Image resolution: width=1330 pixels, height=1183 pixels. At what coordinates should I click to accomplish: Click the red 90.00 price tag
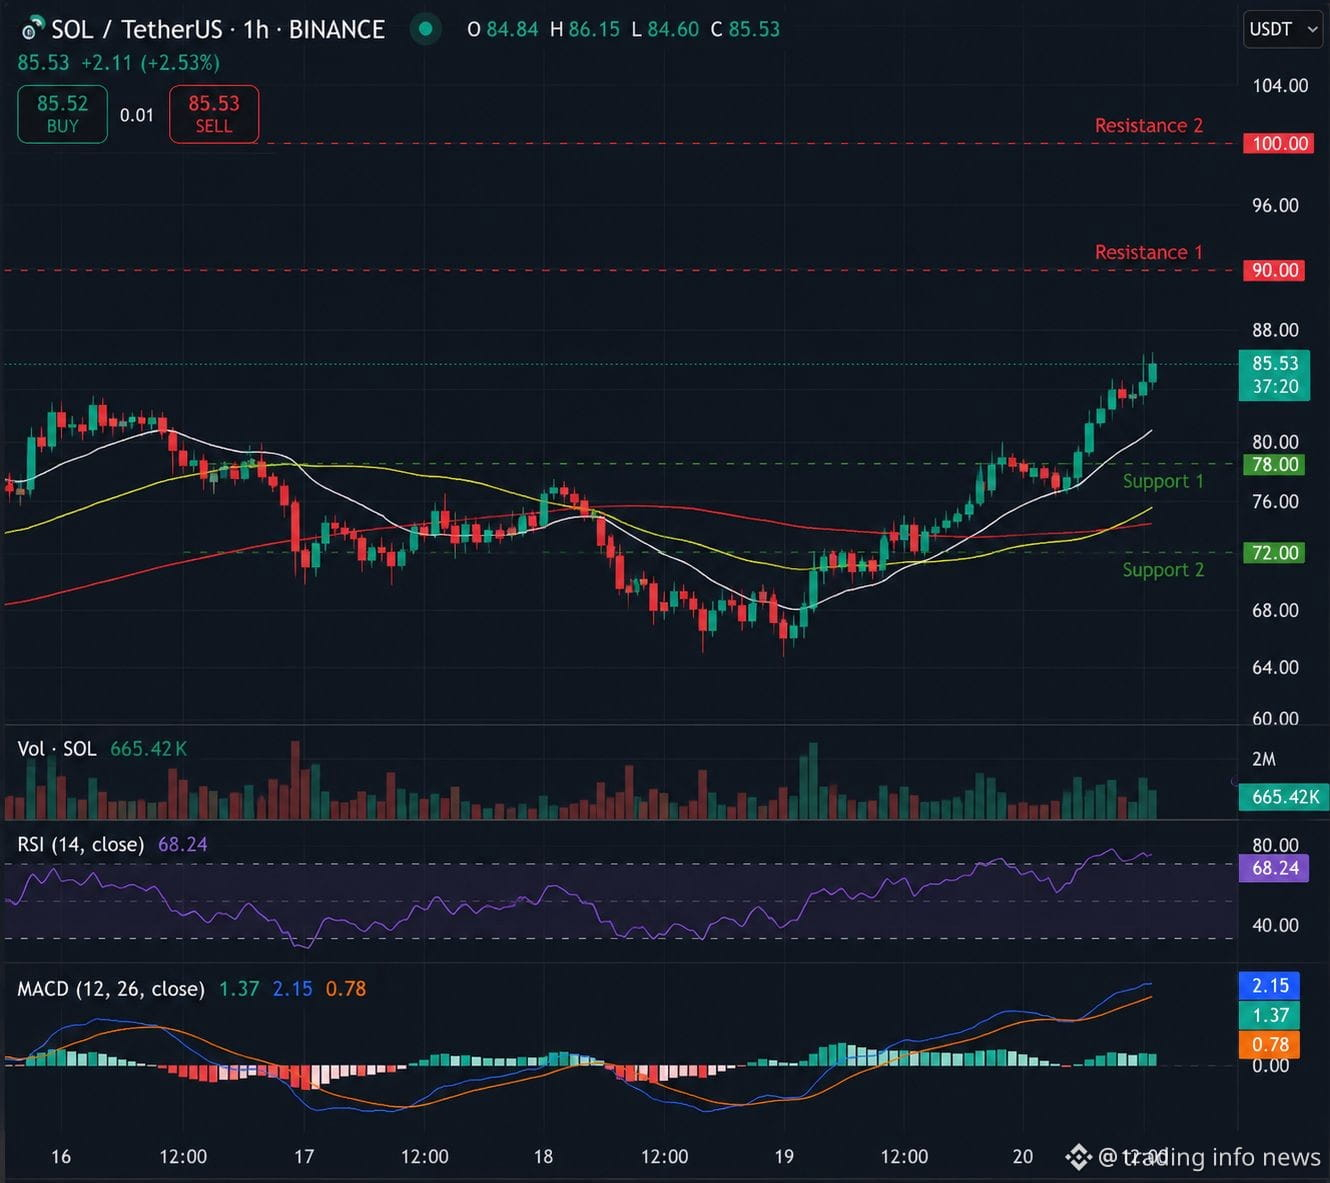point(1275,270)
